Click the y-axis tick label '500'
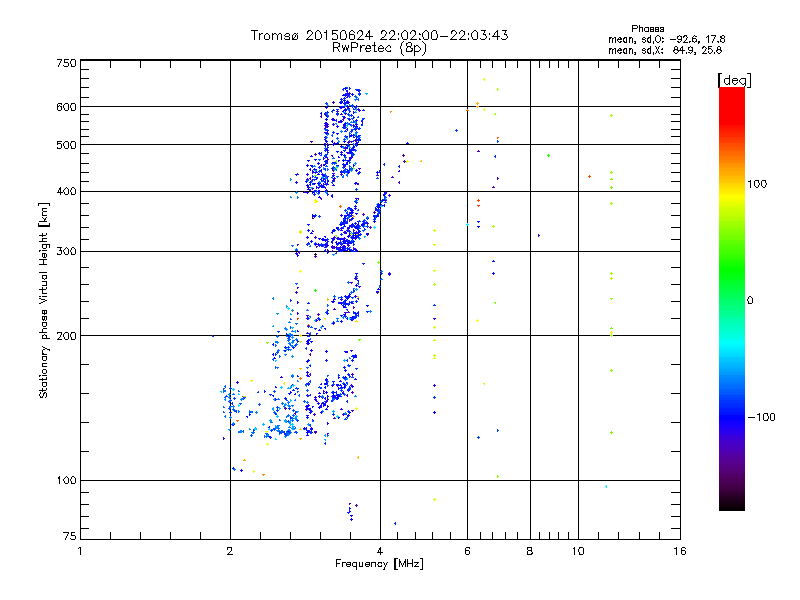 pyautogui.click(x=66, y=145)
